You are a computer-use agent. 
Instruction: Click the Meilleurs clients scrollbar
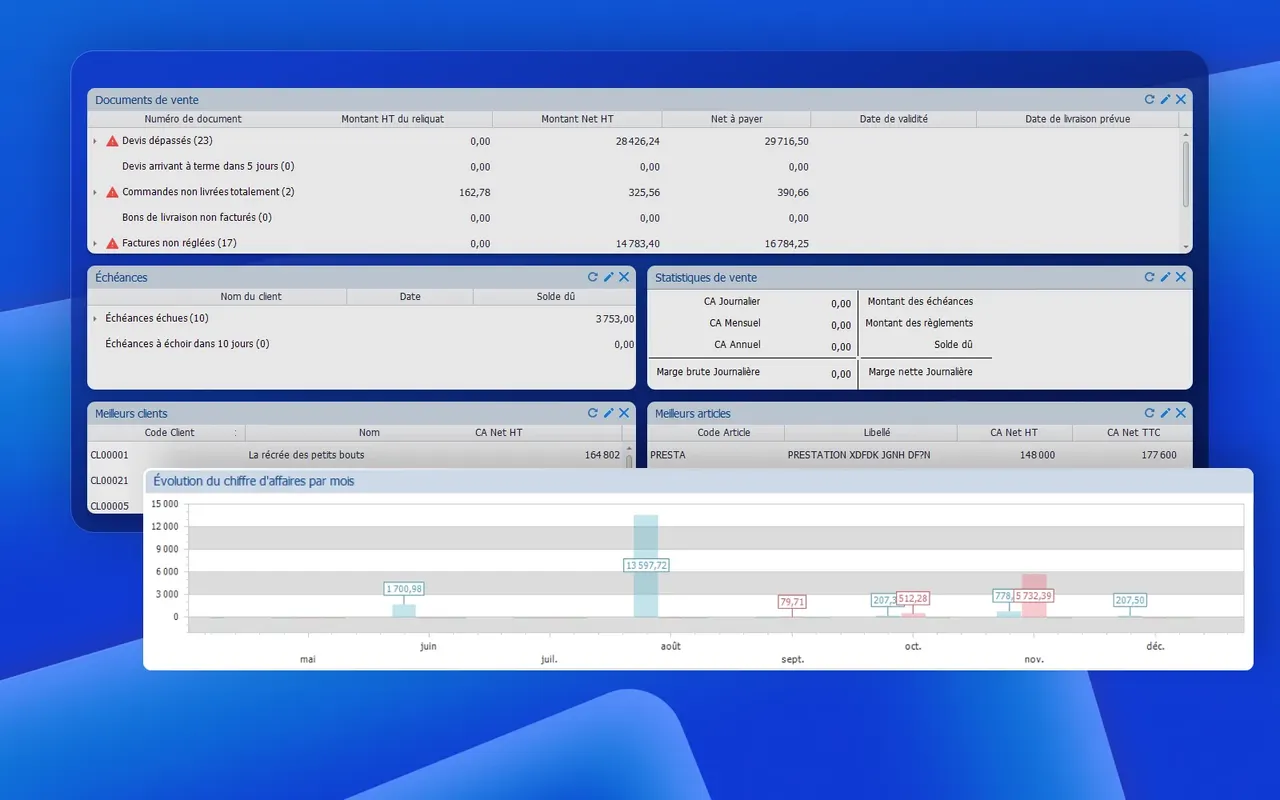click(629, 460)
